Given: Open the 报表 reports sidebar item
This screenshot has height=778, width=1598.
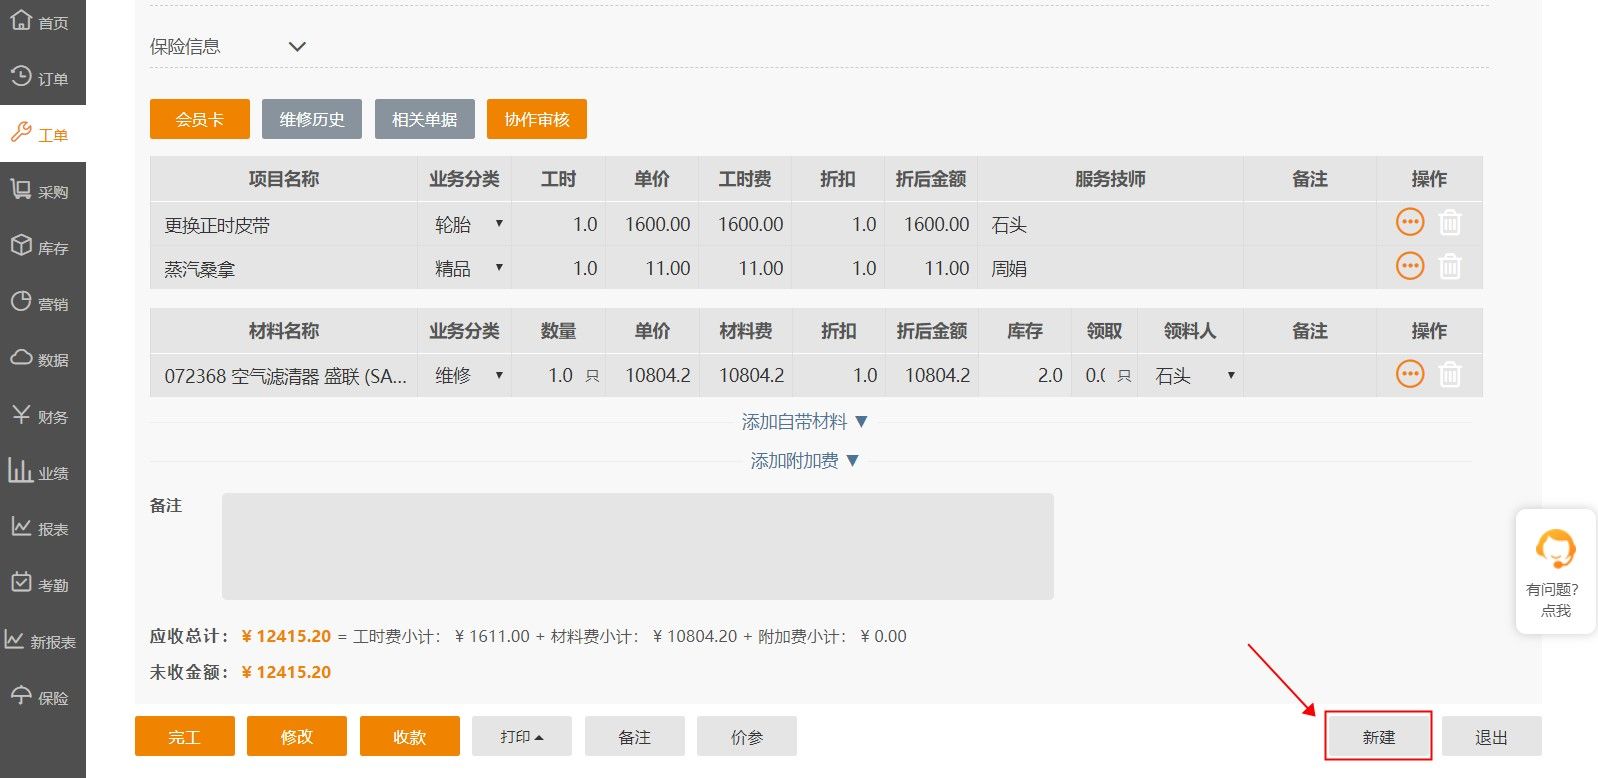Looking at the screenshot, I should pos(42,528).
